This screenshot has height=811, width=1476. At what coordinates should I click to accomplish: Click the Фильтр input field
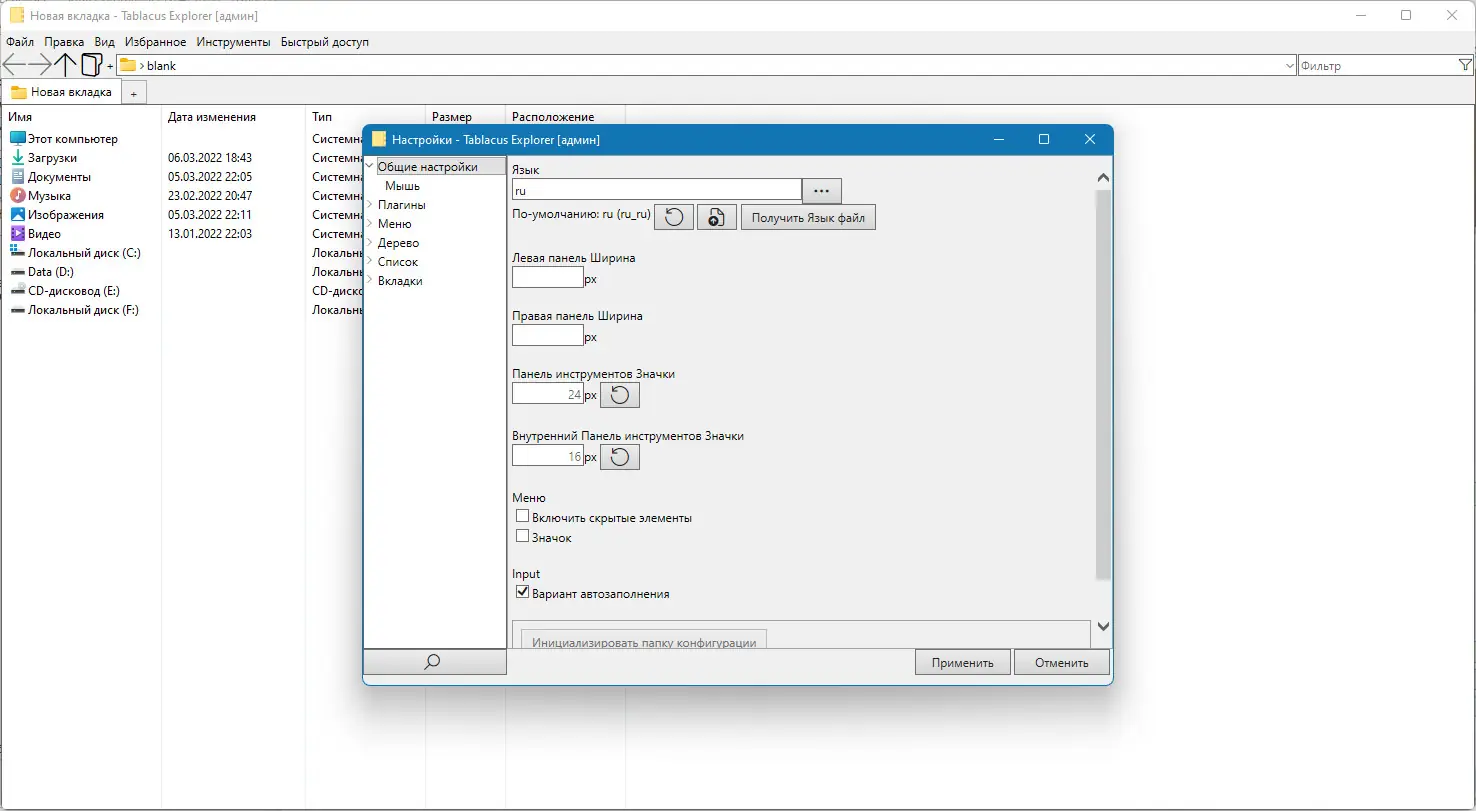tap(1377, 66)
